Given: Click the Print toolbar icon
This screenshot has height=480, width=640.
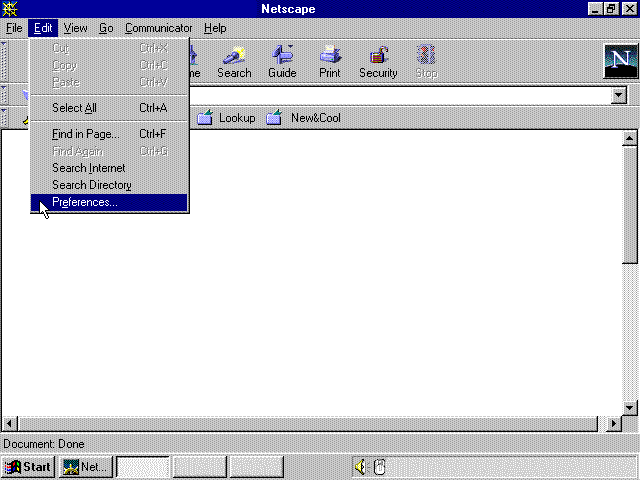Looking at the screenshot, I should pos(330,62).
